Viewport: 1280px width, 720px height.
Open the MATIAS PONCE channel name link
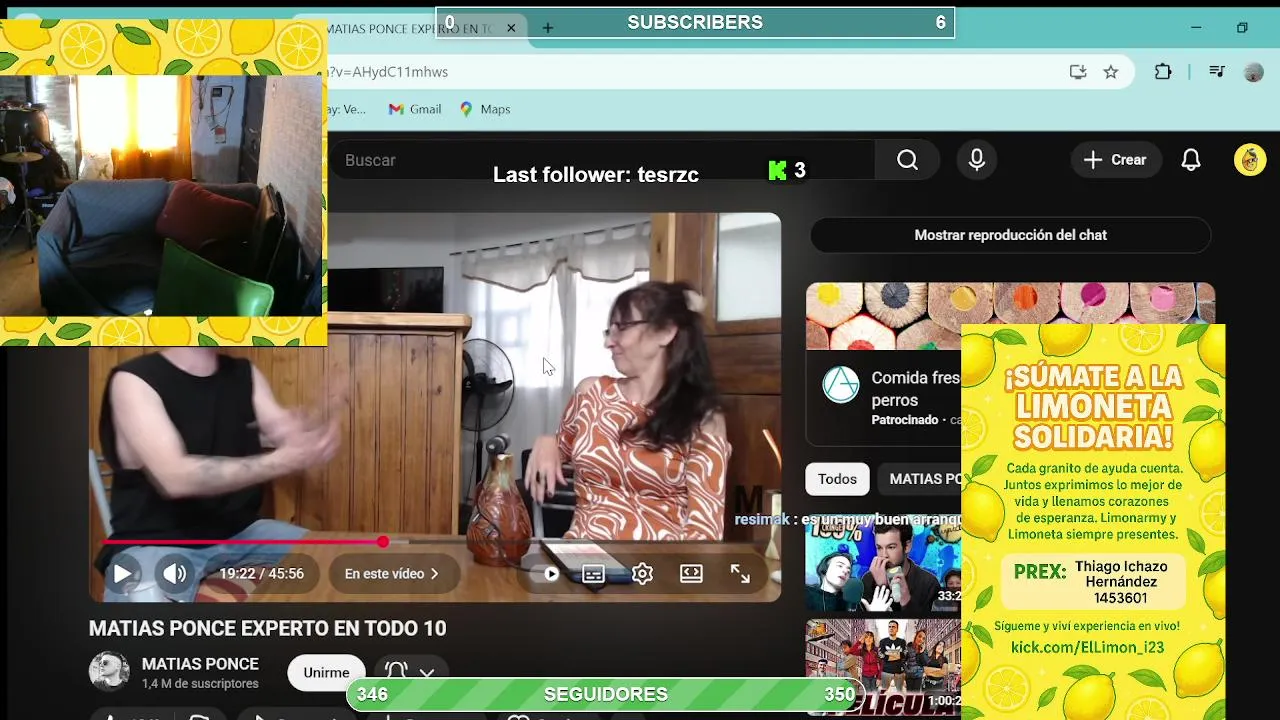200,664
